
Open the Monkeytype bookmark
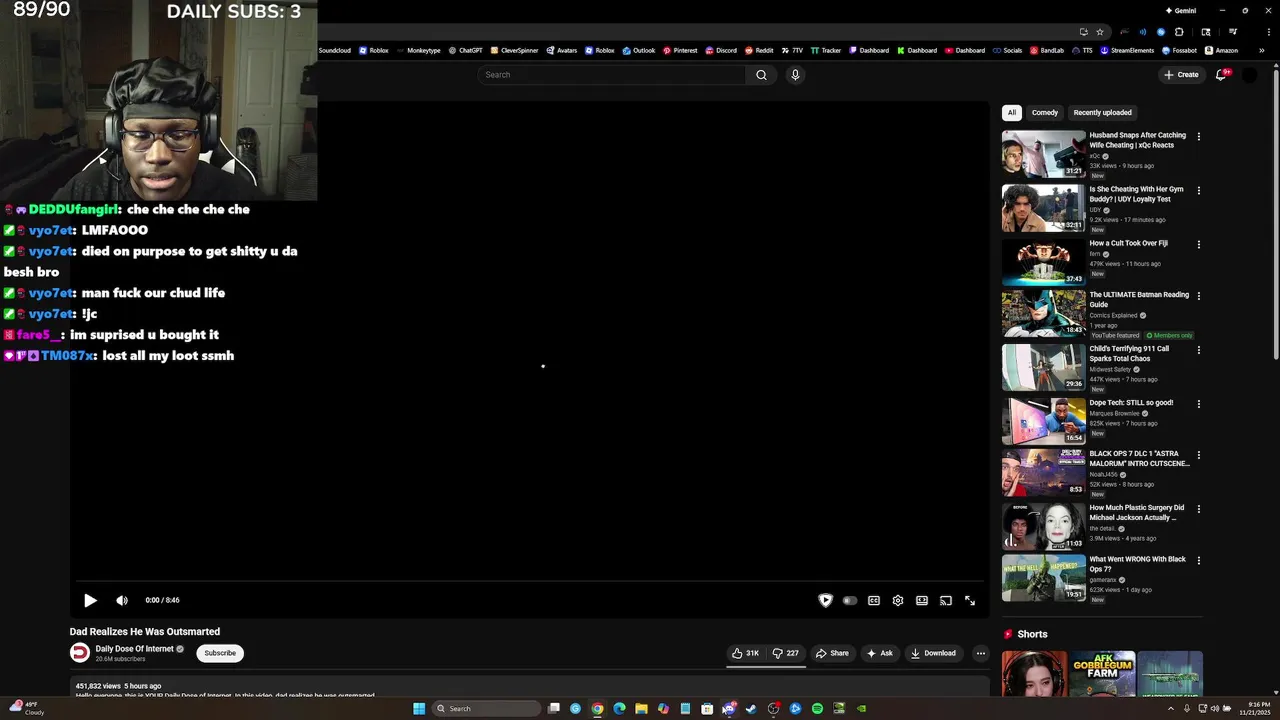[x=418, y=50]
